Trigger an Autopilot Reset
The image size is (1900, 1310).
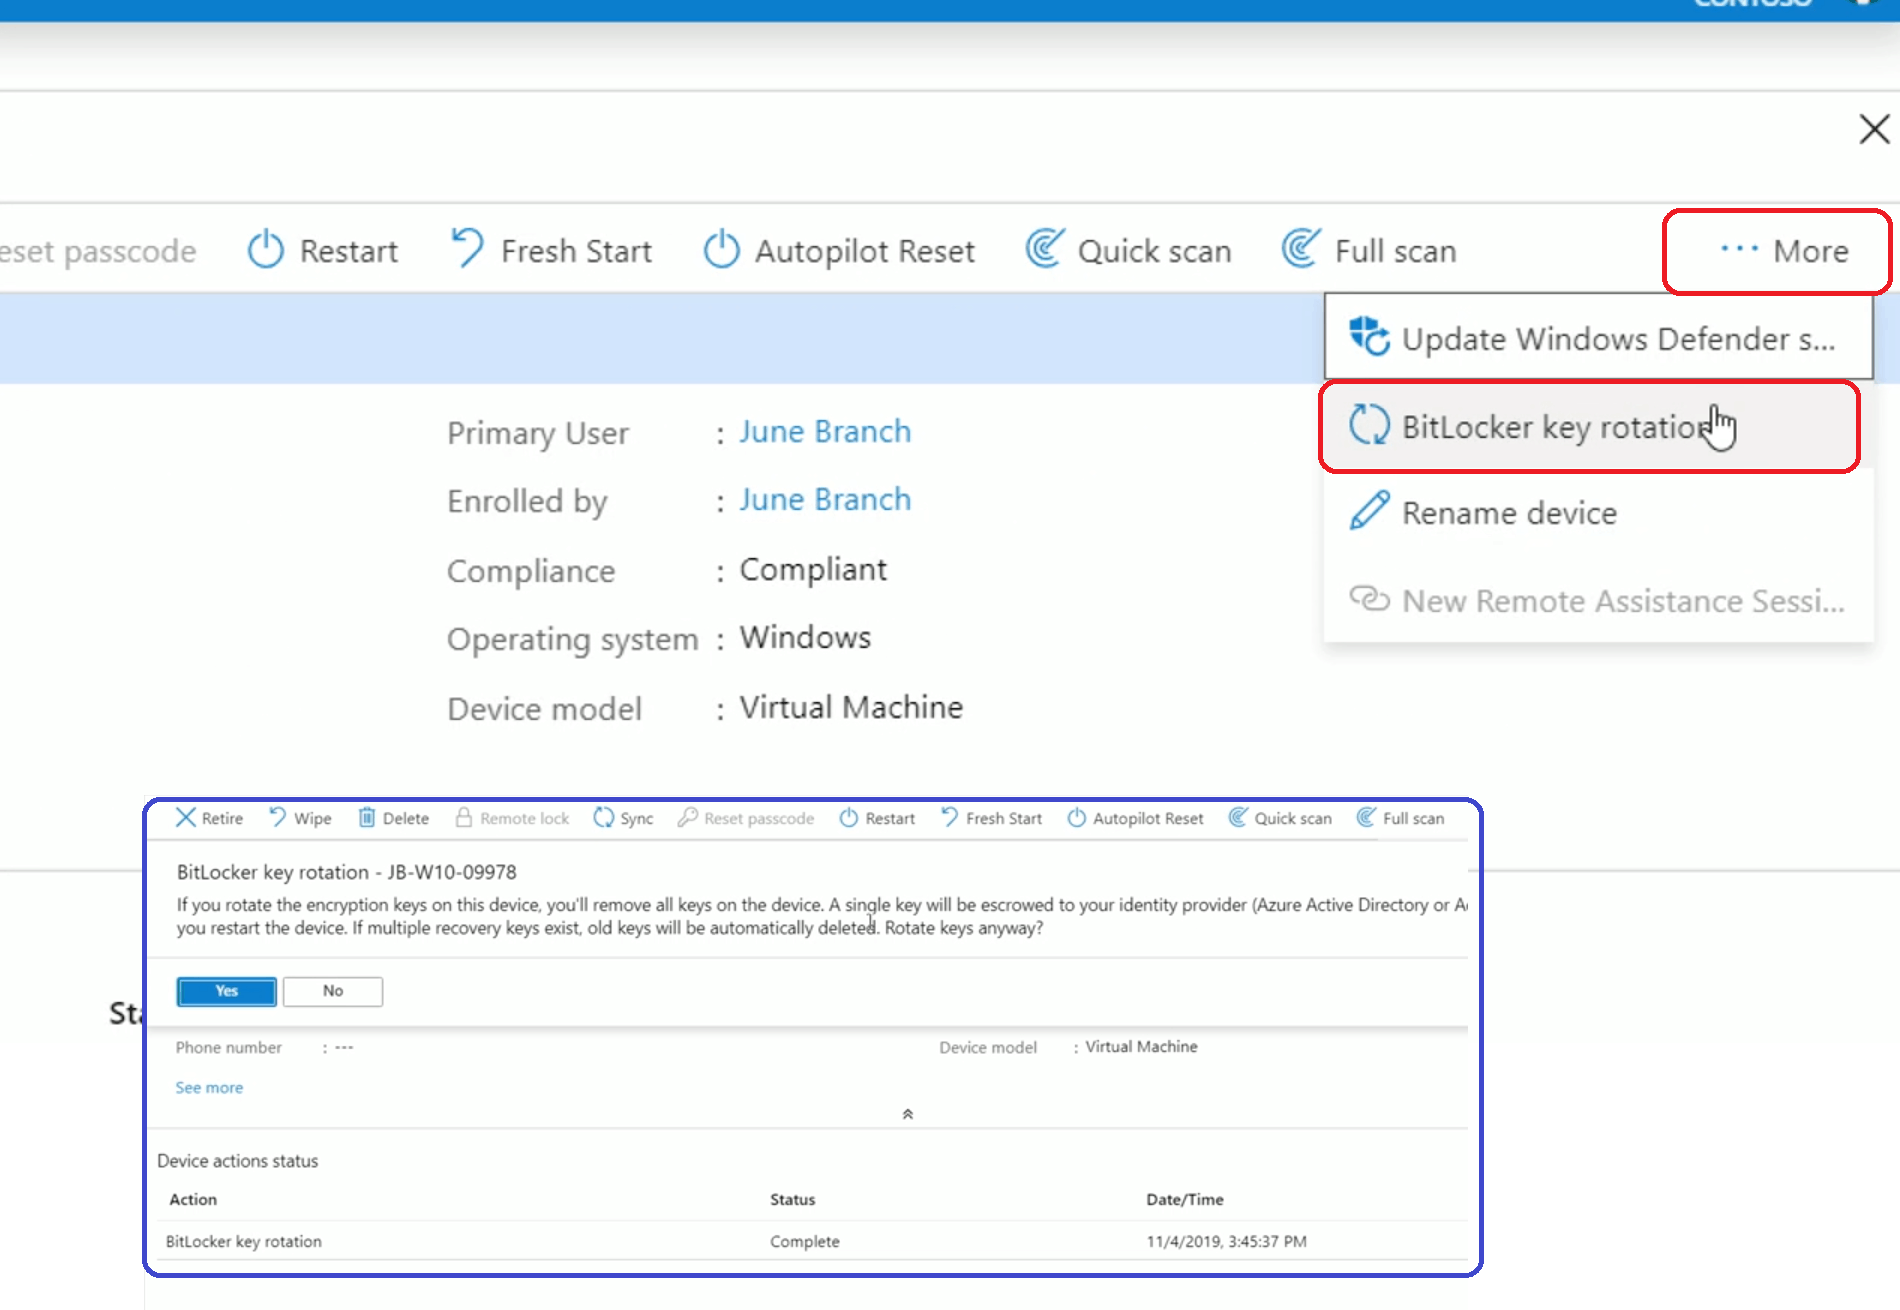pyautogui.click(x=840, y=250)
